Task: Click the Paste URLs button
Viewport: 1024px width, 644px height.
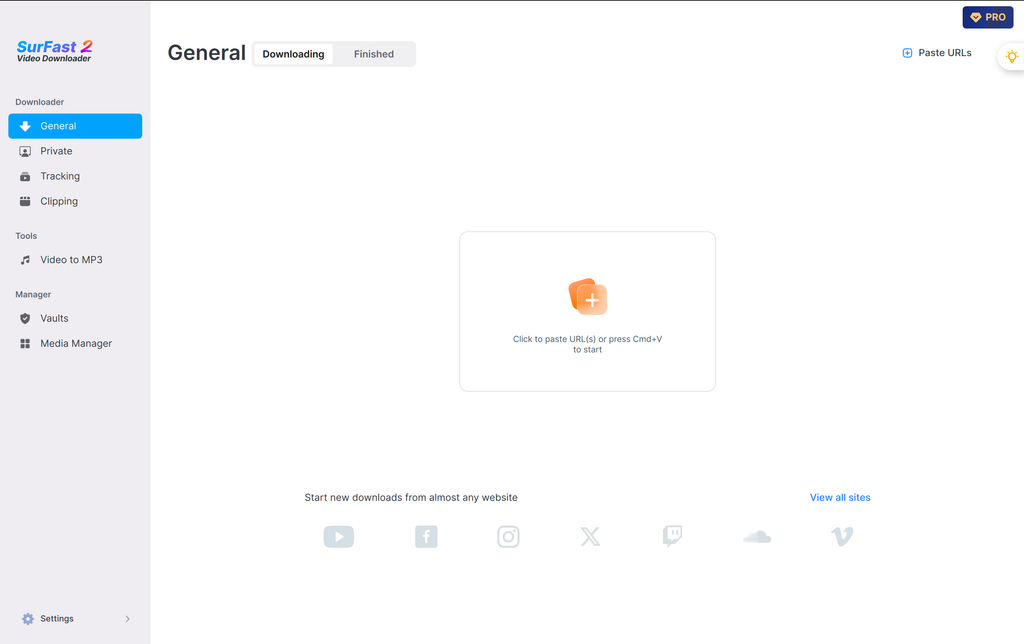Action: (936, 53)
